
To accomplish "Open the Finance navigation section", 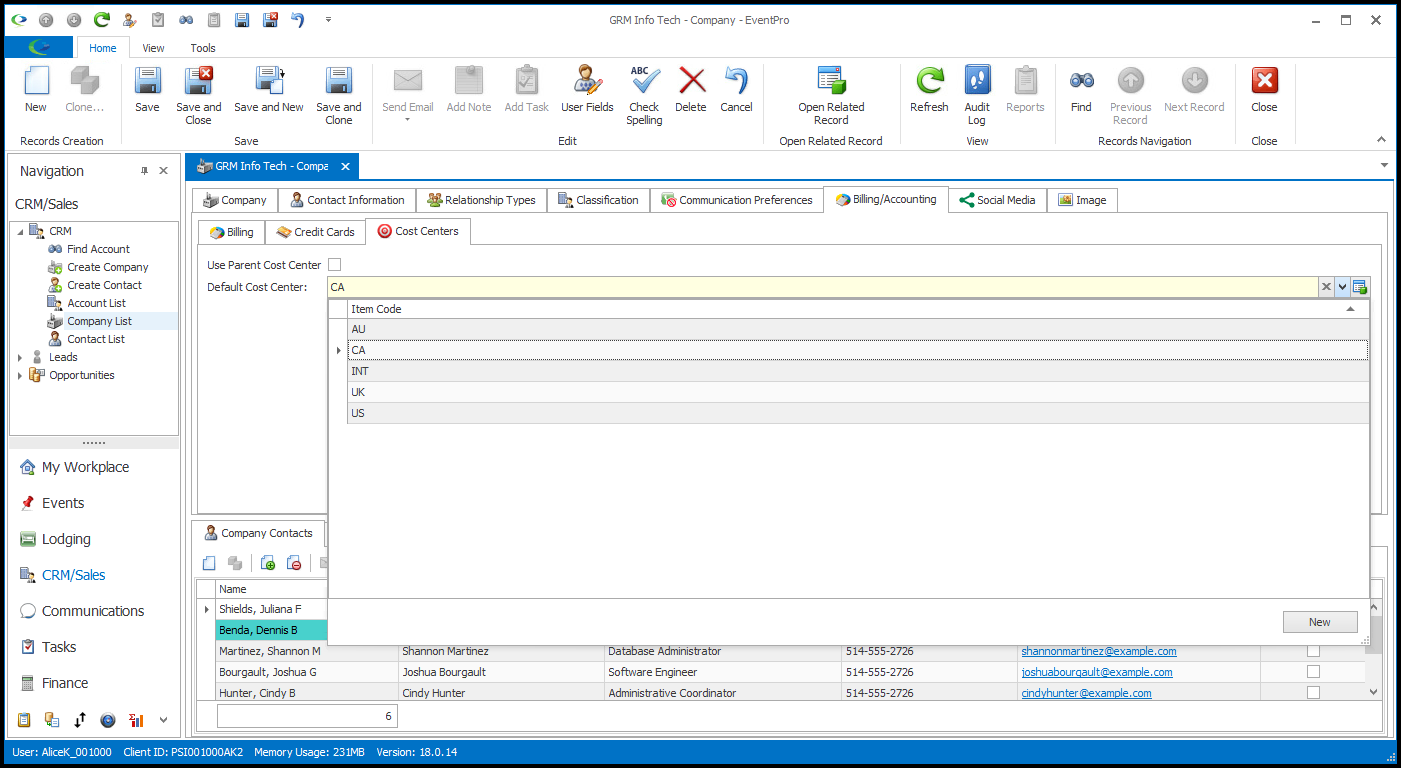I will click(65, 683).
